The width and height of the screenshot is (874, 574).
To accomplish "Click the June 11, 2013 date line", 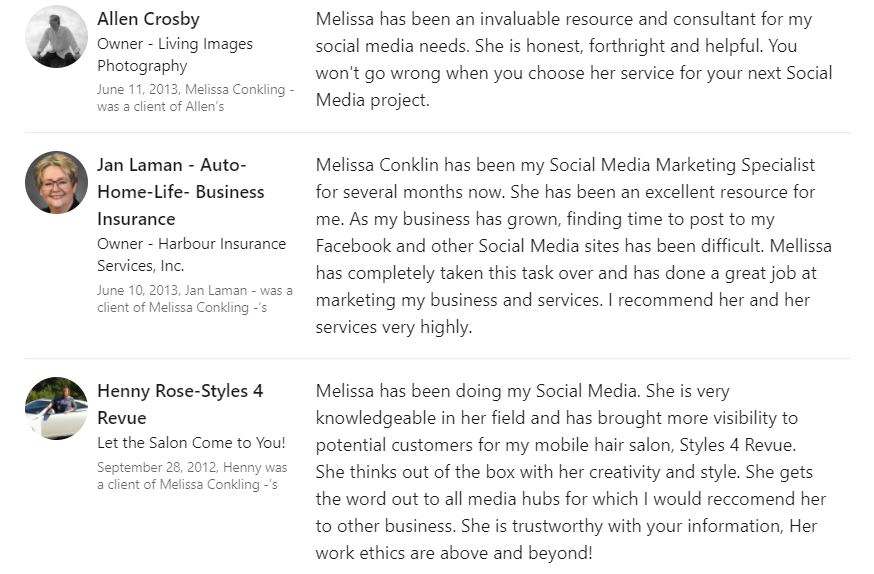I will point(195,98).
